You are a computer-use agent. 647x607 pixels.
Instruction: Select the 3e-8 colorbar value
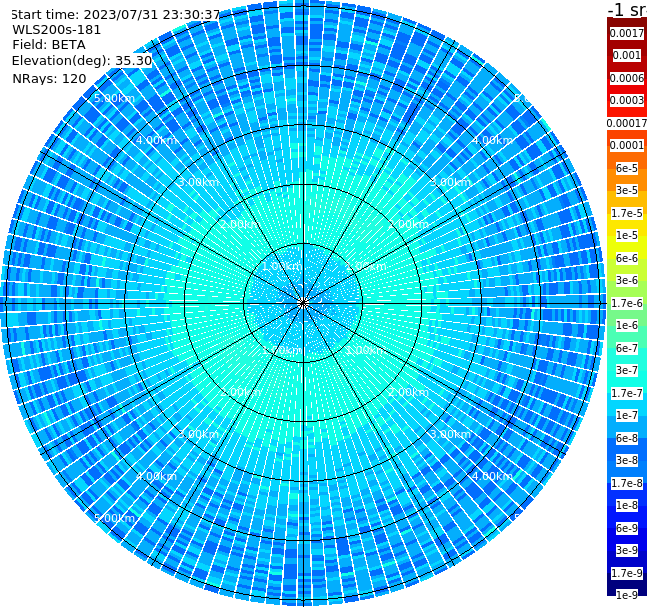tap(627, 460)
